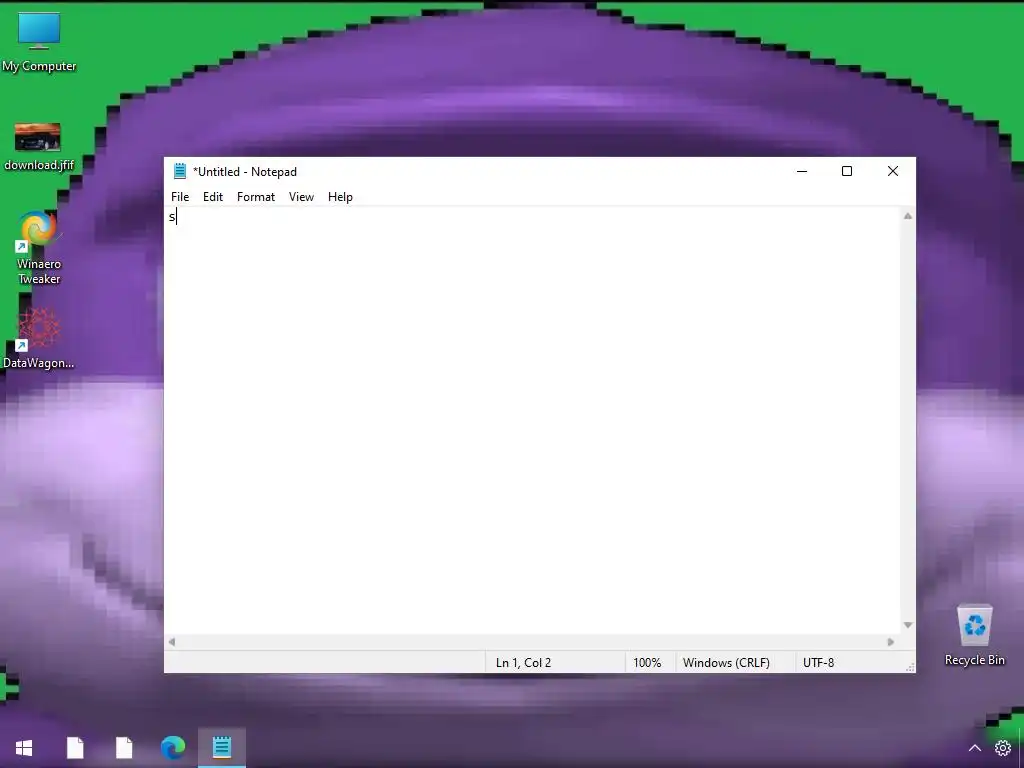Open the Edit menu
The width and height of the screenshot is (1024, 768).
tap(213, 197)
